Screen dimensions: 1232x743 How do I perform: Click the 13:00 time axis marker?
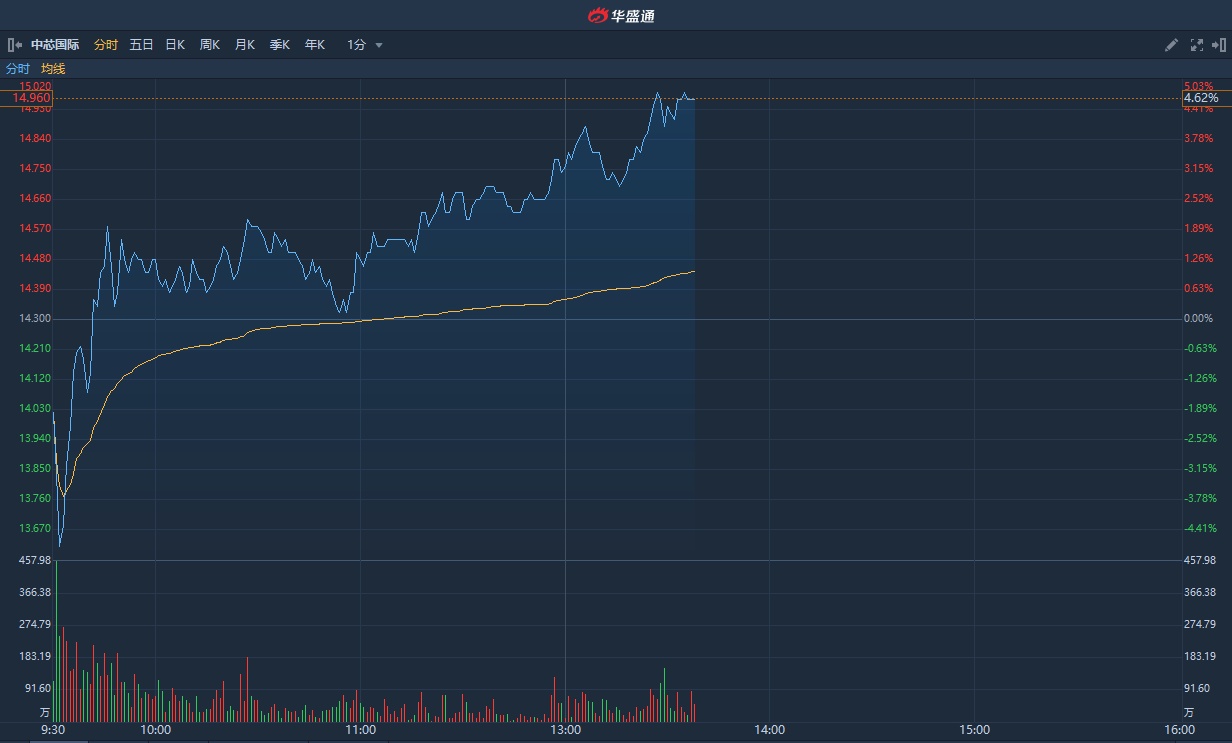coord(566,730)
